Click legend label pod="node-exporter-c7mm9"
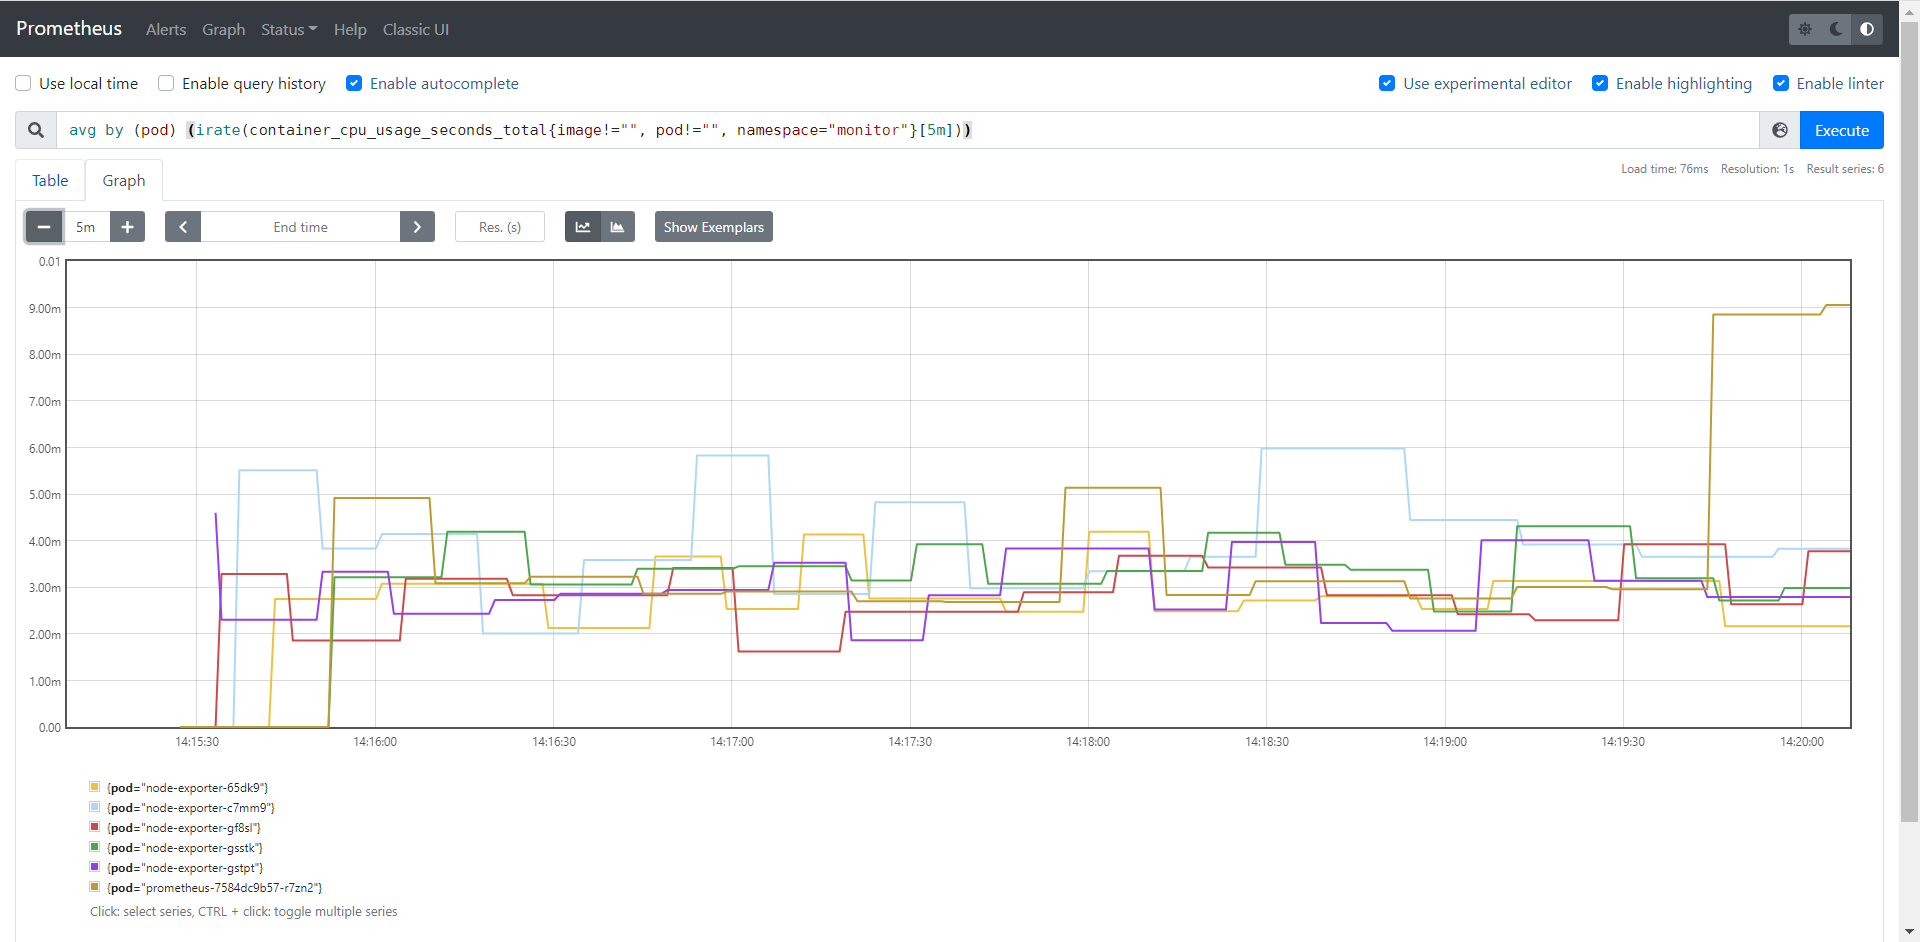The width and height of the screenshot is (1920, 942). click(191, 808)
